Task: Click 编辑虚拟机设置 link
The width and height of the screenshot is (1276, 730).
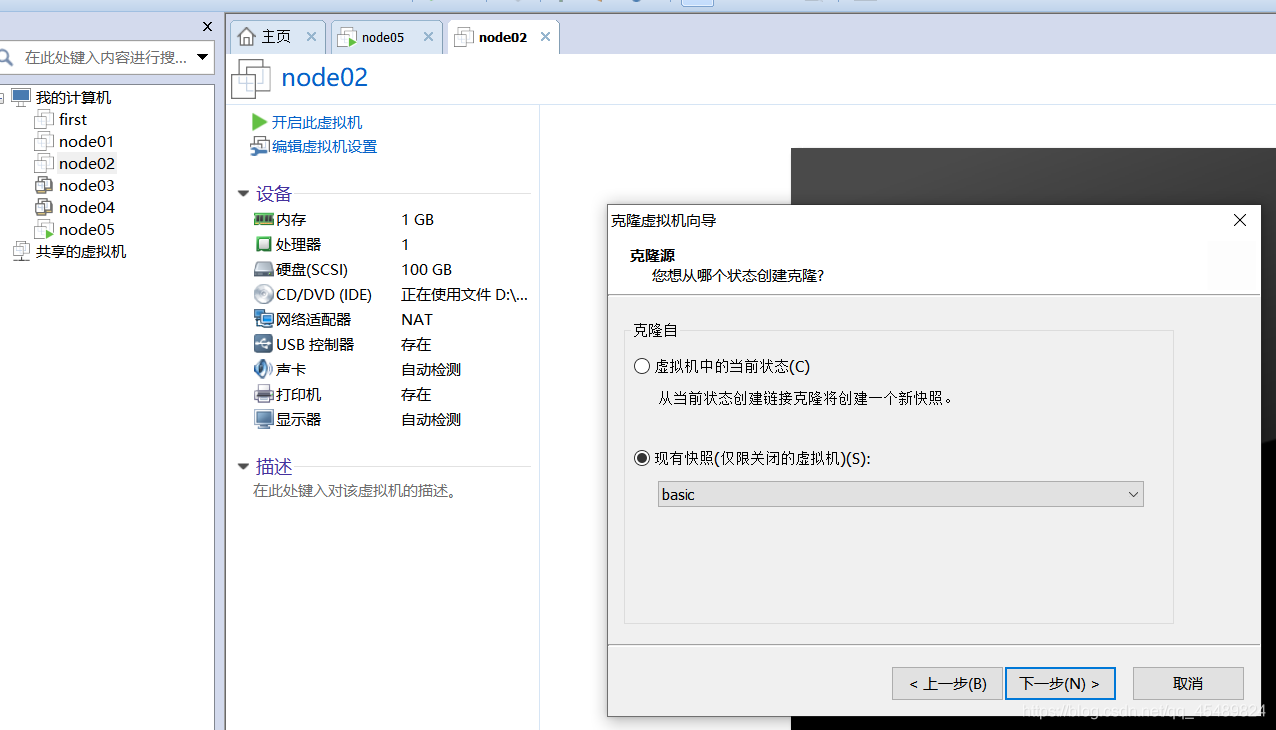Action: (325, 147)
